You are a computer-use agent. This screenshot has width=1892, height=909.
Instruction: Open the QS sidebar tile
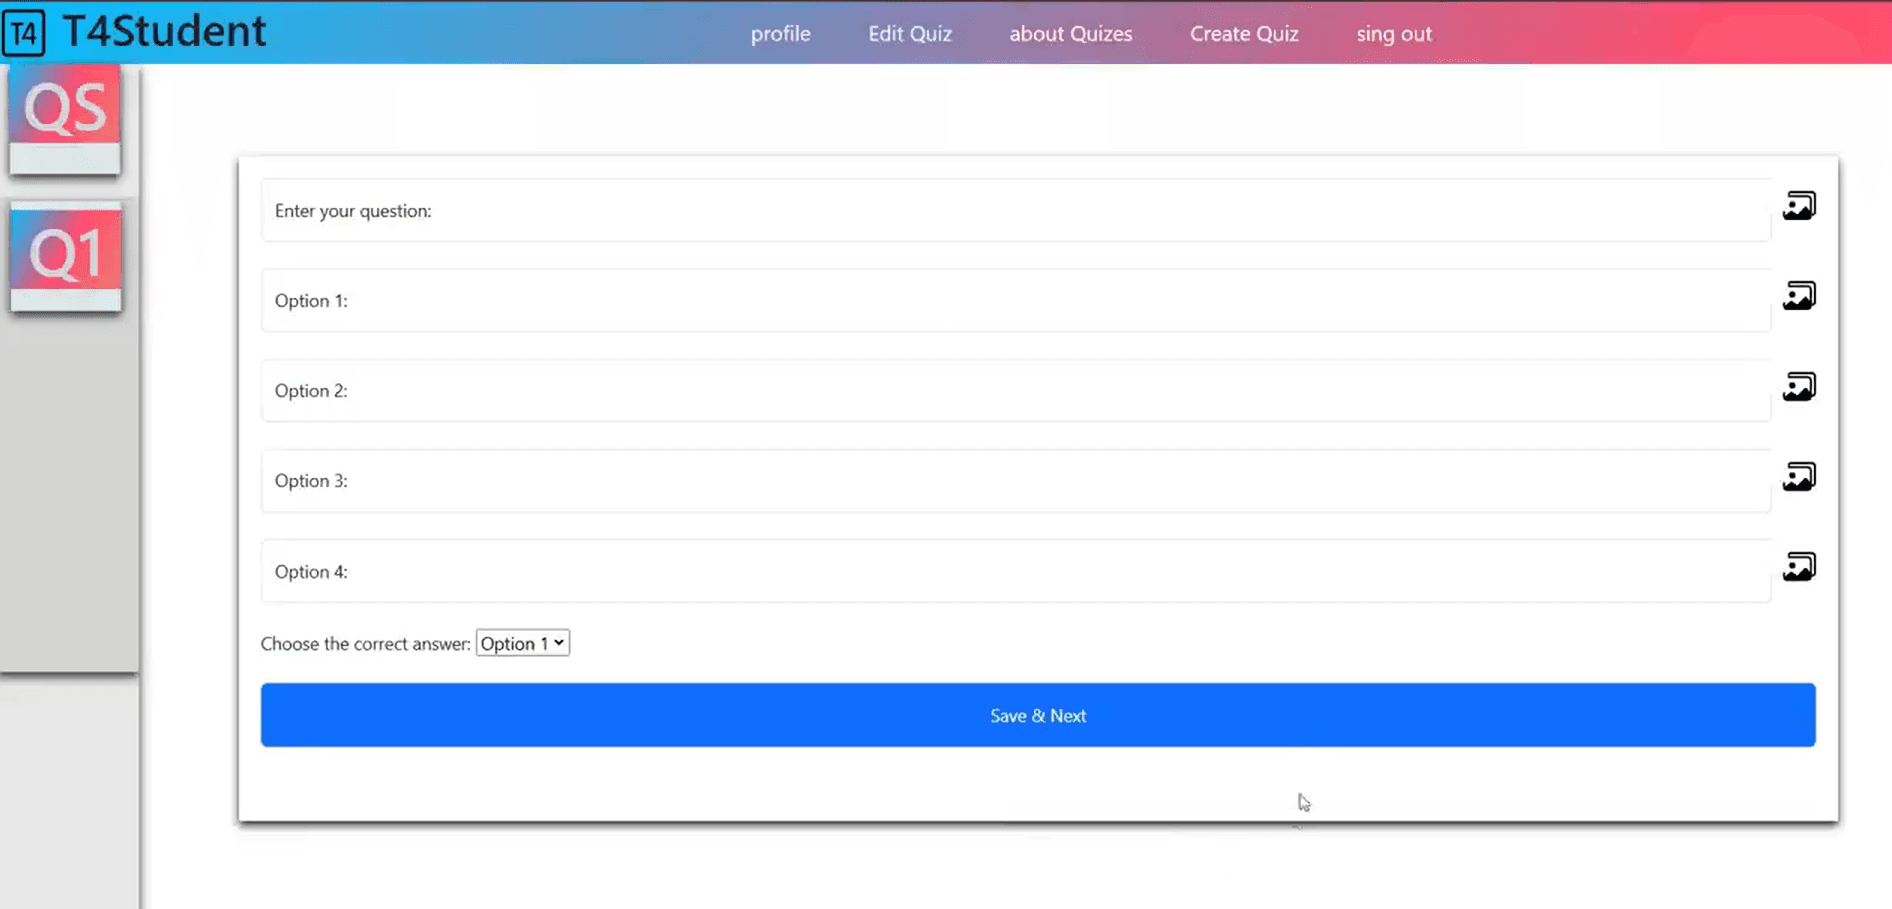[x=65, y=120]
